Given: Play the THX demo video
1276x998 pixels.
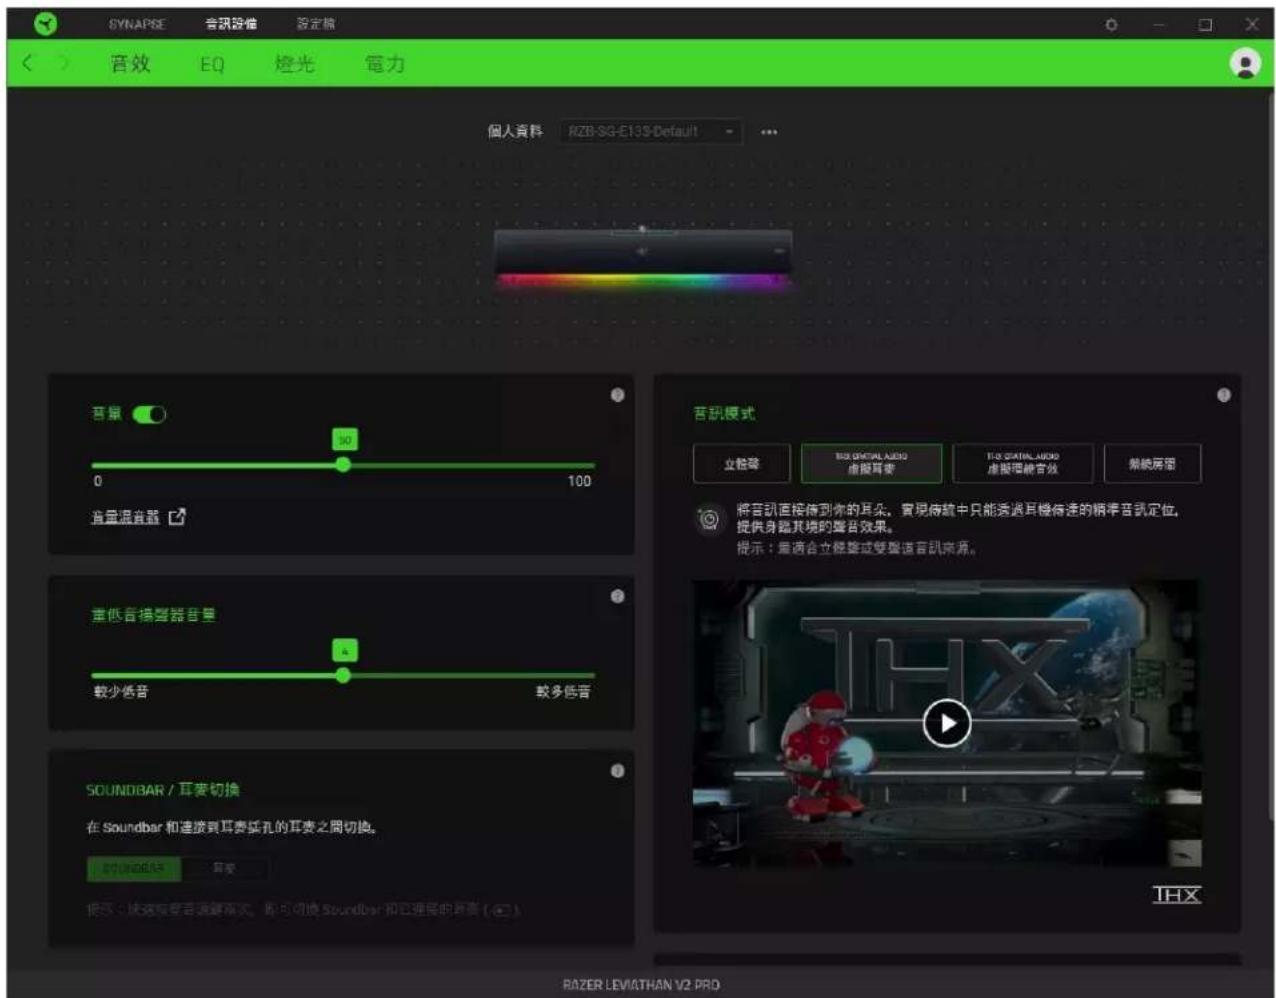Looking at the screenshot, I should pyautogui.click(x=946, y=723).
